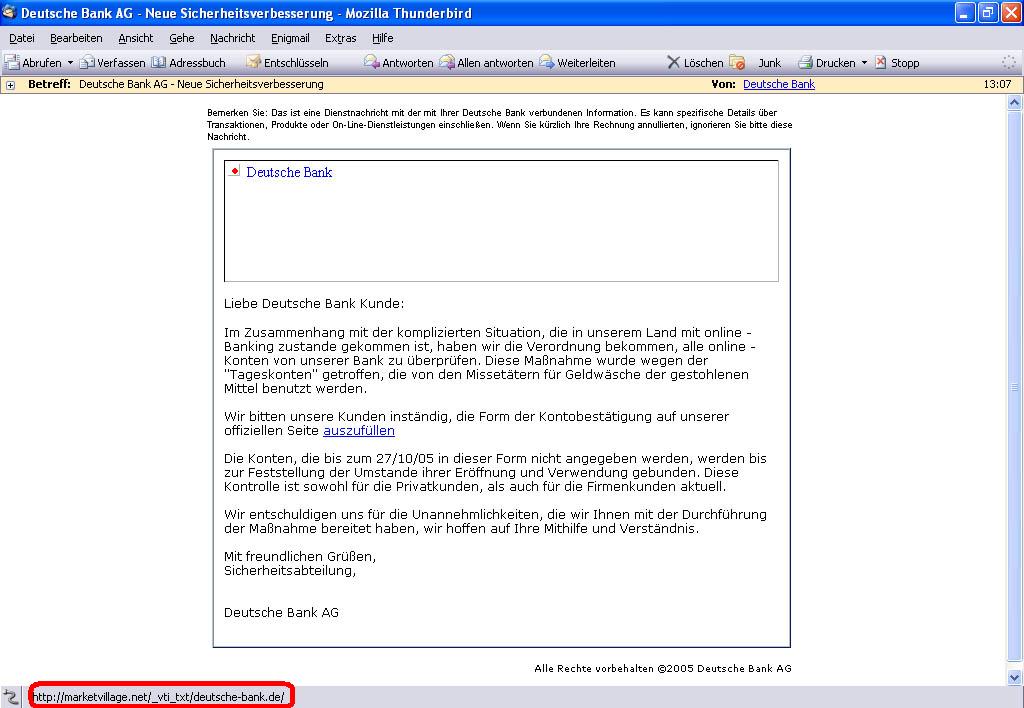The image size is (1024, 708).
Task: Open the Hilfe menu
Action: click(x=383, y=38)
